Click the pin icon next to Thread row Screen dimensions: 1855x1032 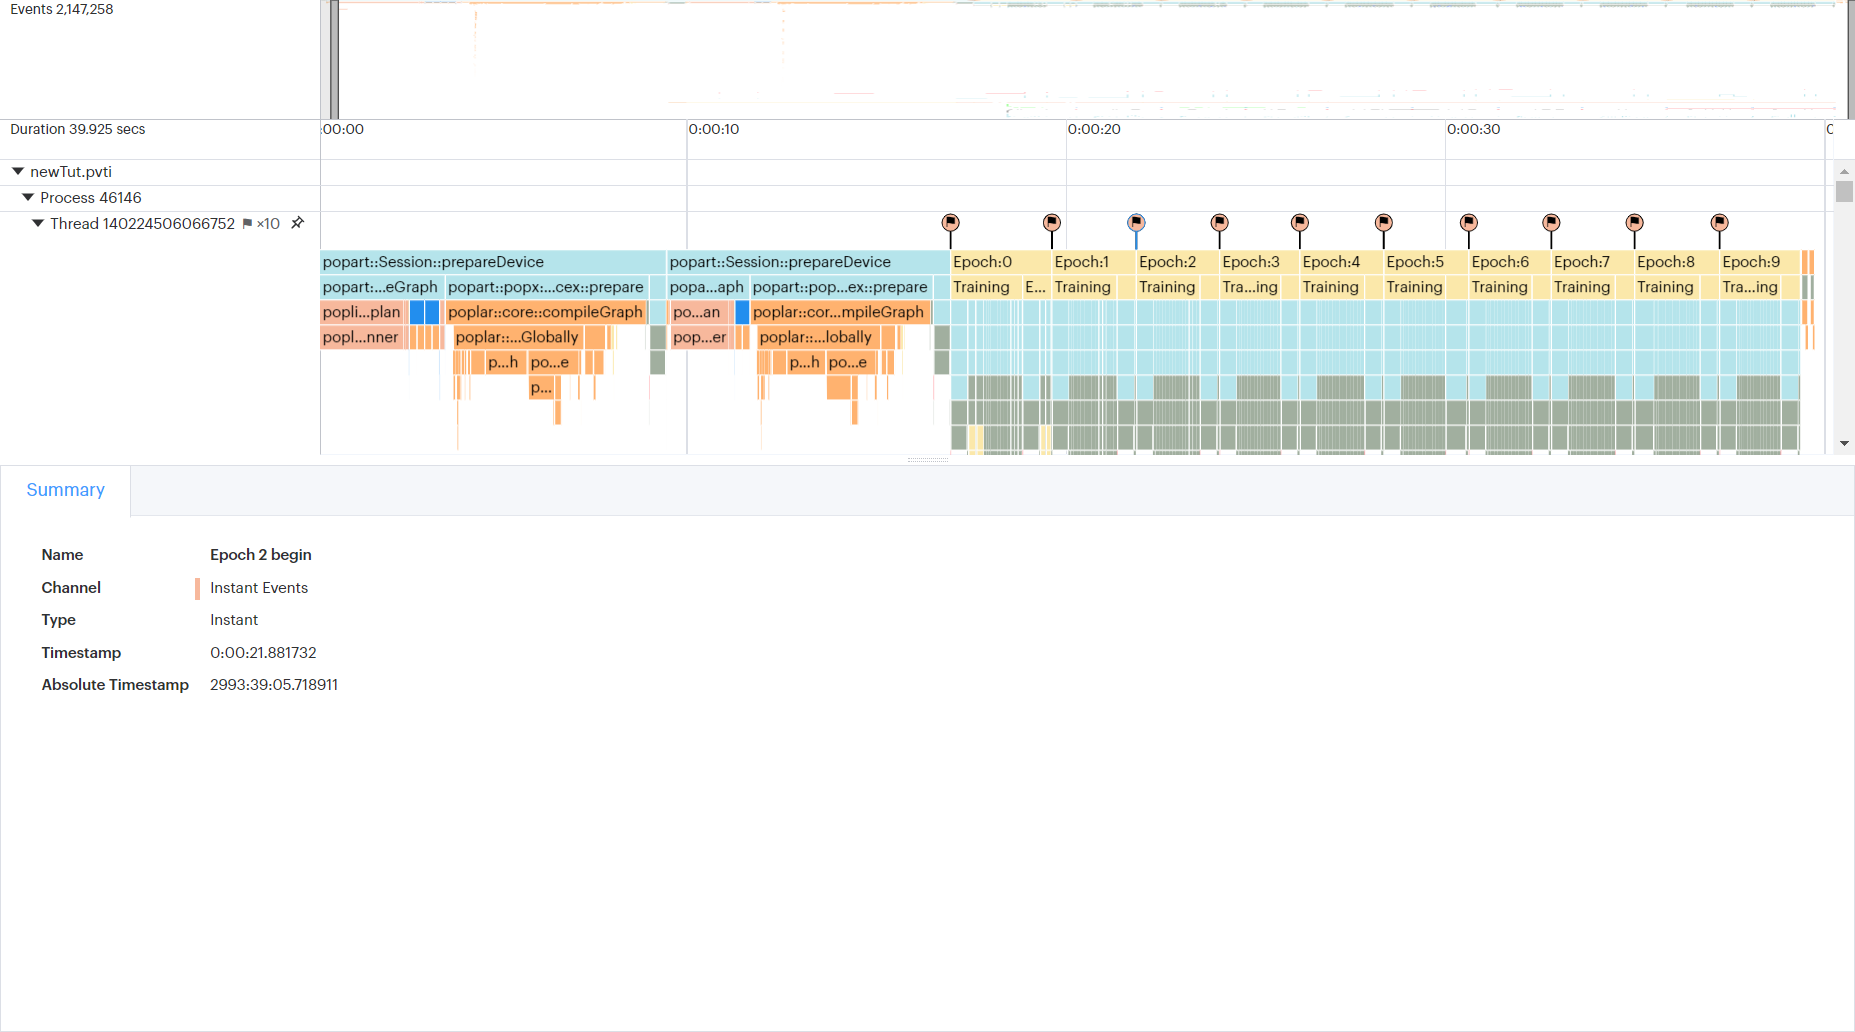[x=297, y=223]
